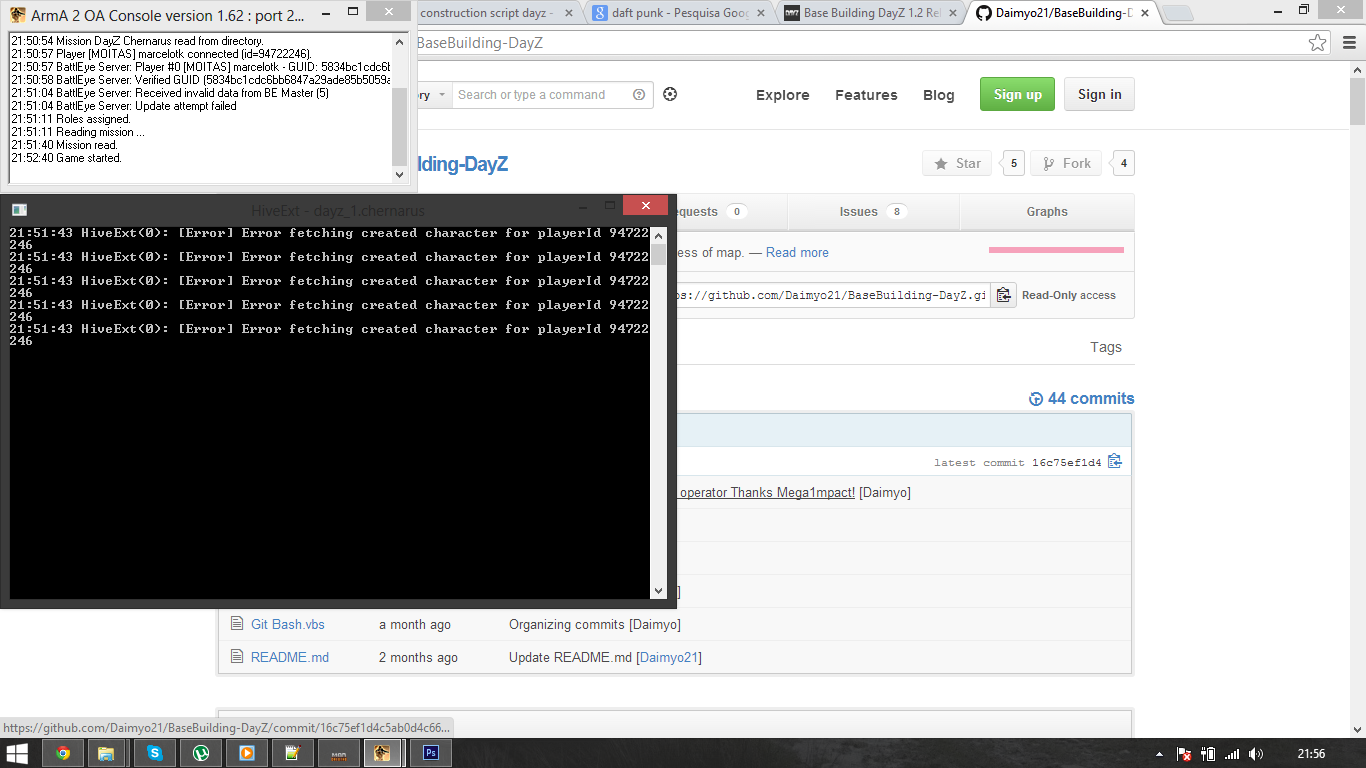Viewport: 1366px width, 768px height.
Task: Open Skype from the taskbar
Action: [x=154, y=753]
